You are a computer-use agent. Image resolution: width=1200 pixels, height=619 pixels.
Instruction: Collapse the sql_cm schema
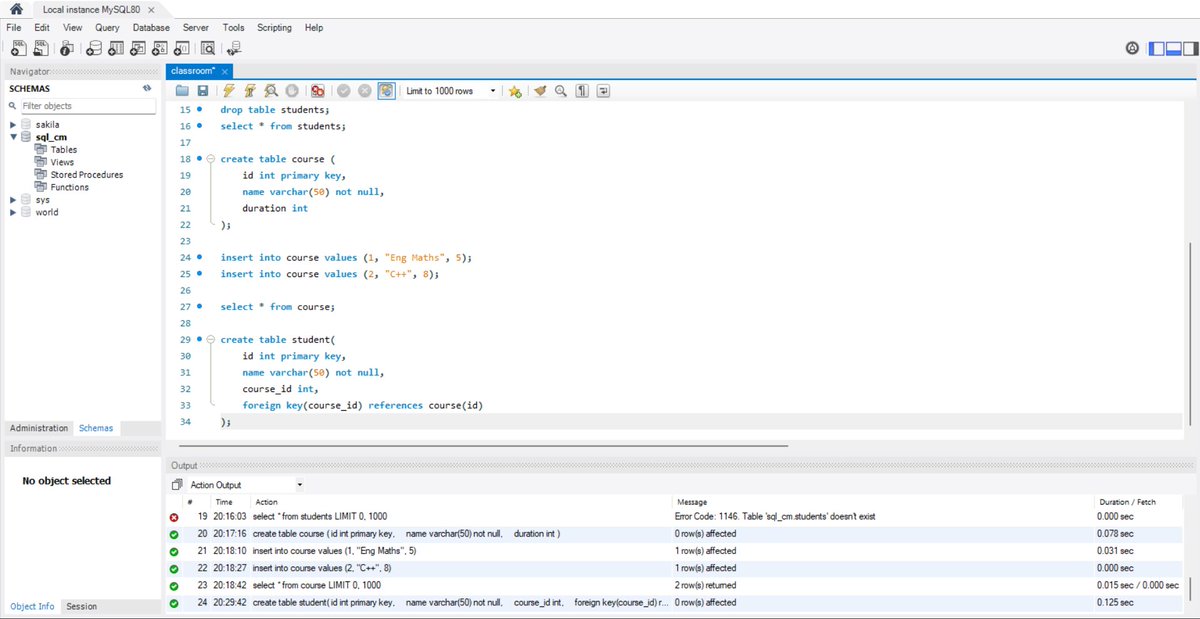13,137
